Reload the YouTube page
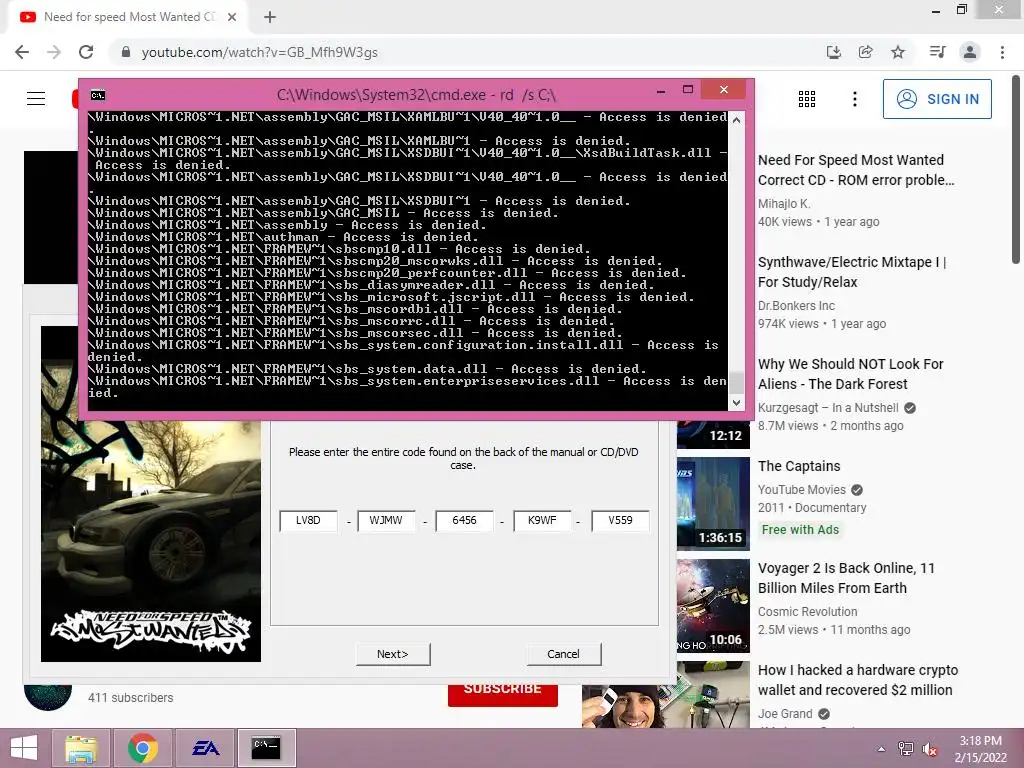The image size is (1024, 768). [86, 52]
